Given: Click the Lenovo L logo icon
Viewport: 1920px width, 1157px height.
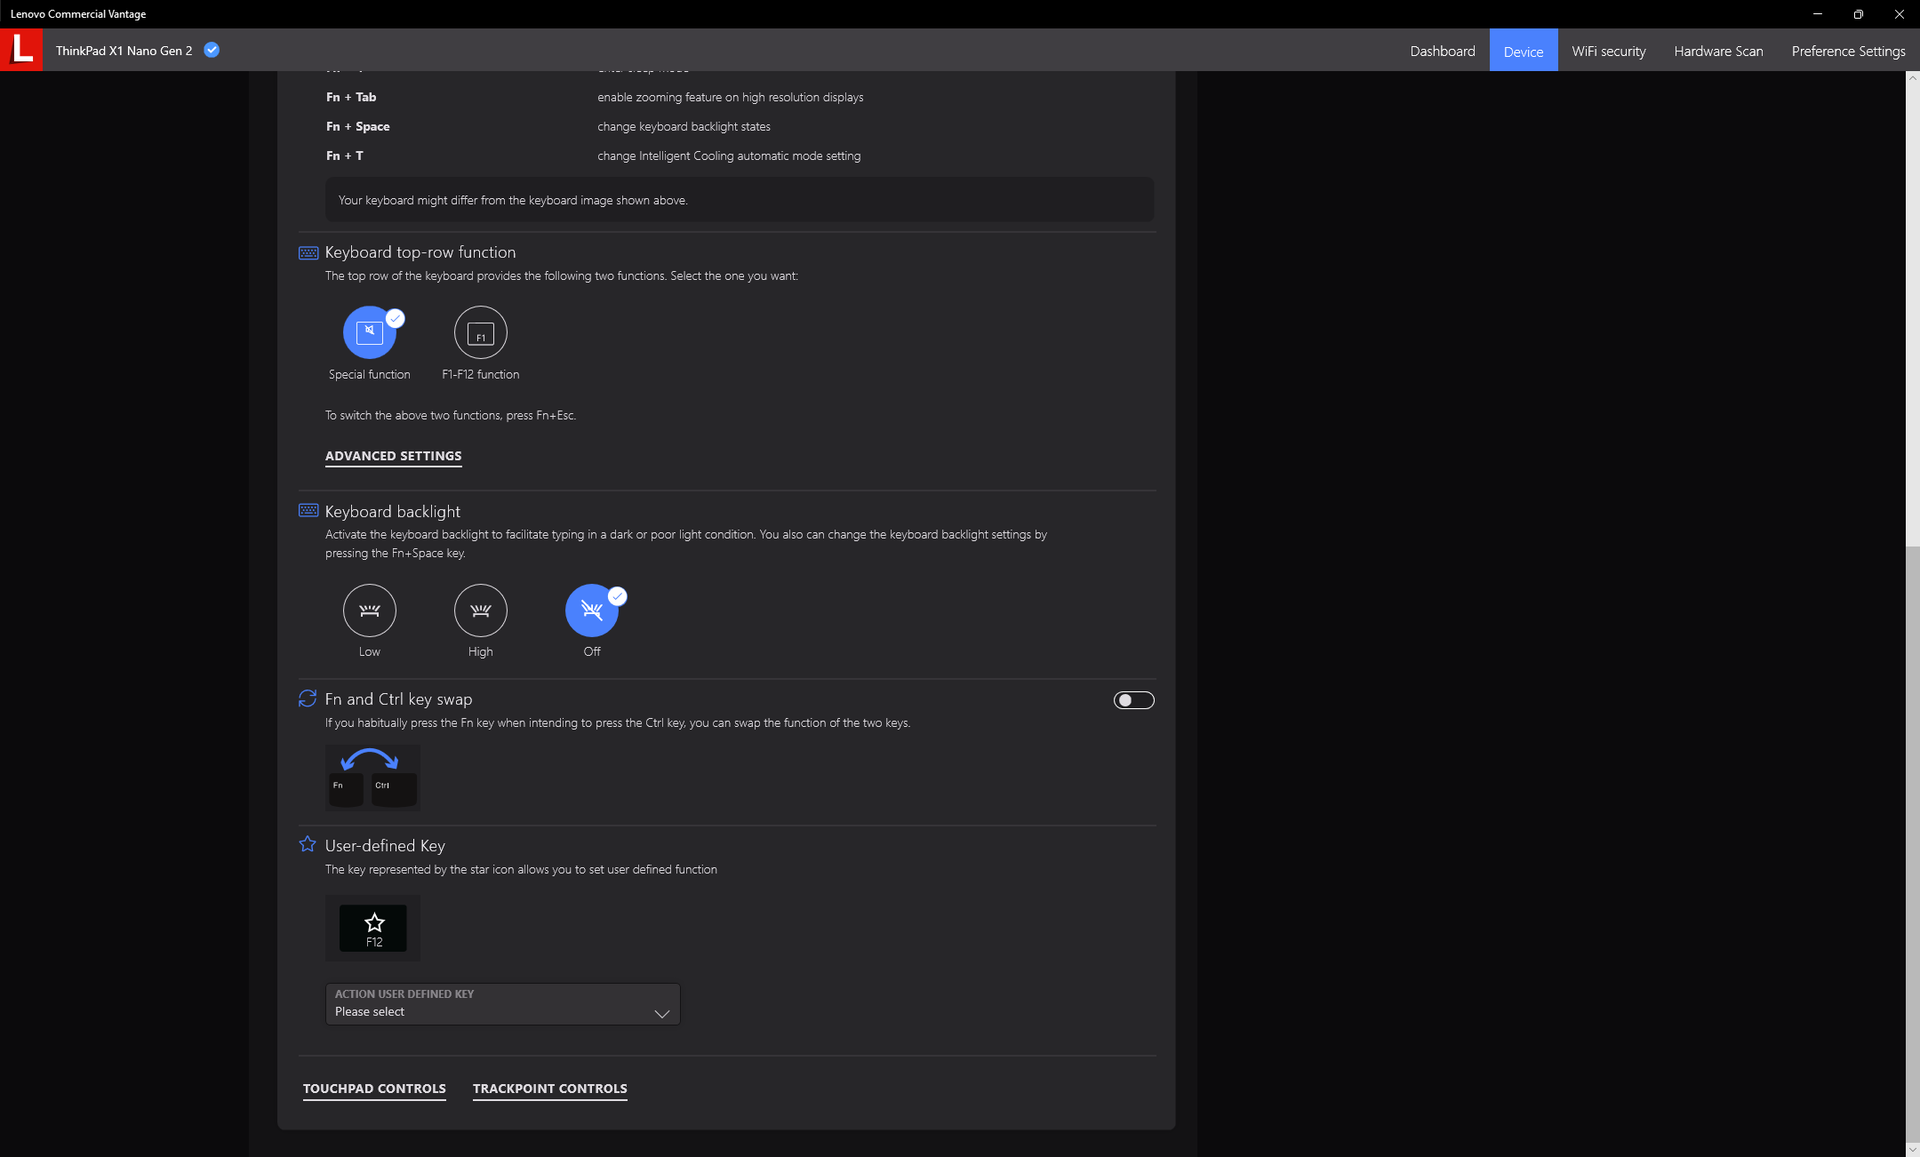Looking at the screenshot, I should 21,50.
